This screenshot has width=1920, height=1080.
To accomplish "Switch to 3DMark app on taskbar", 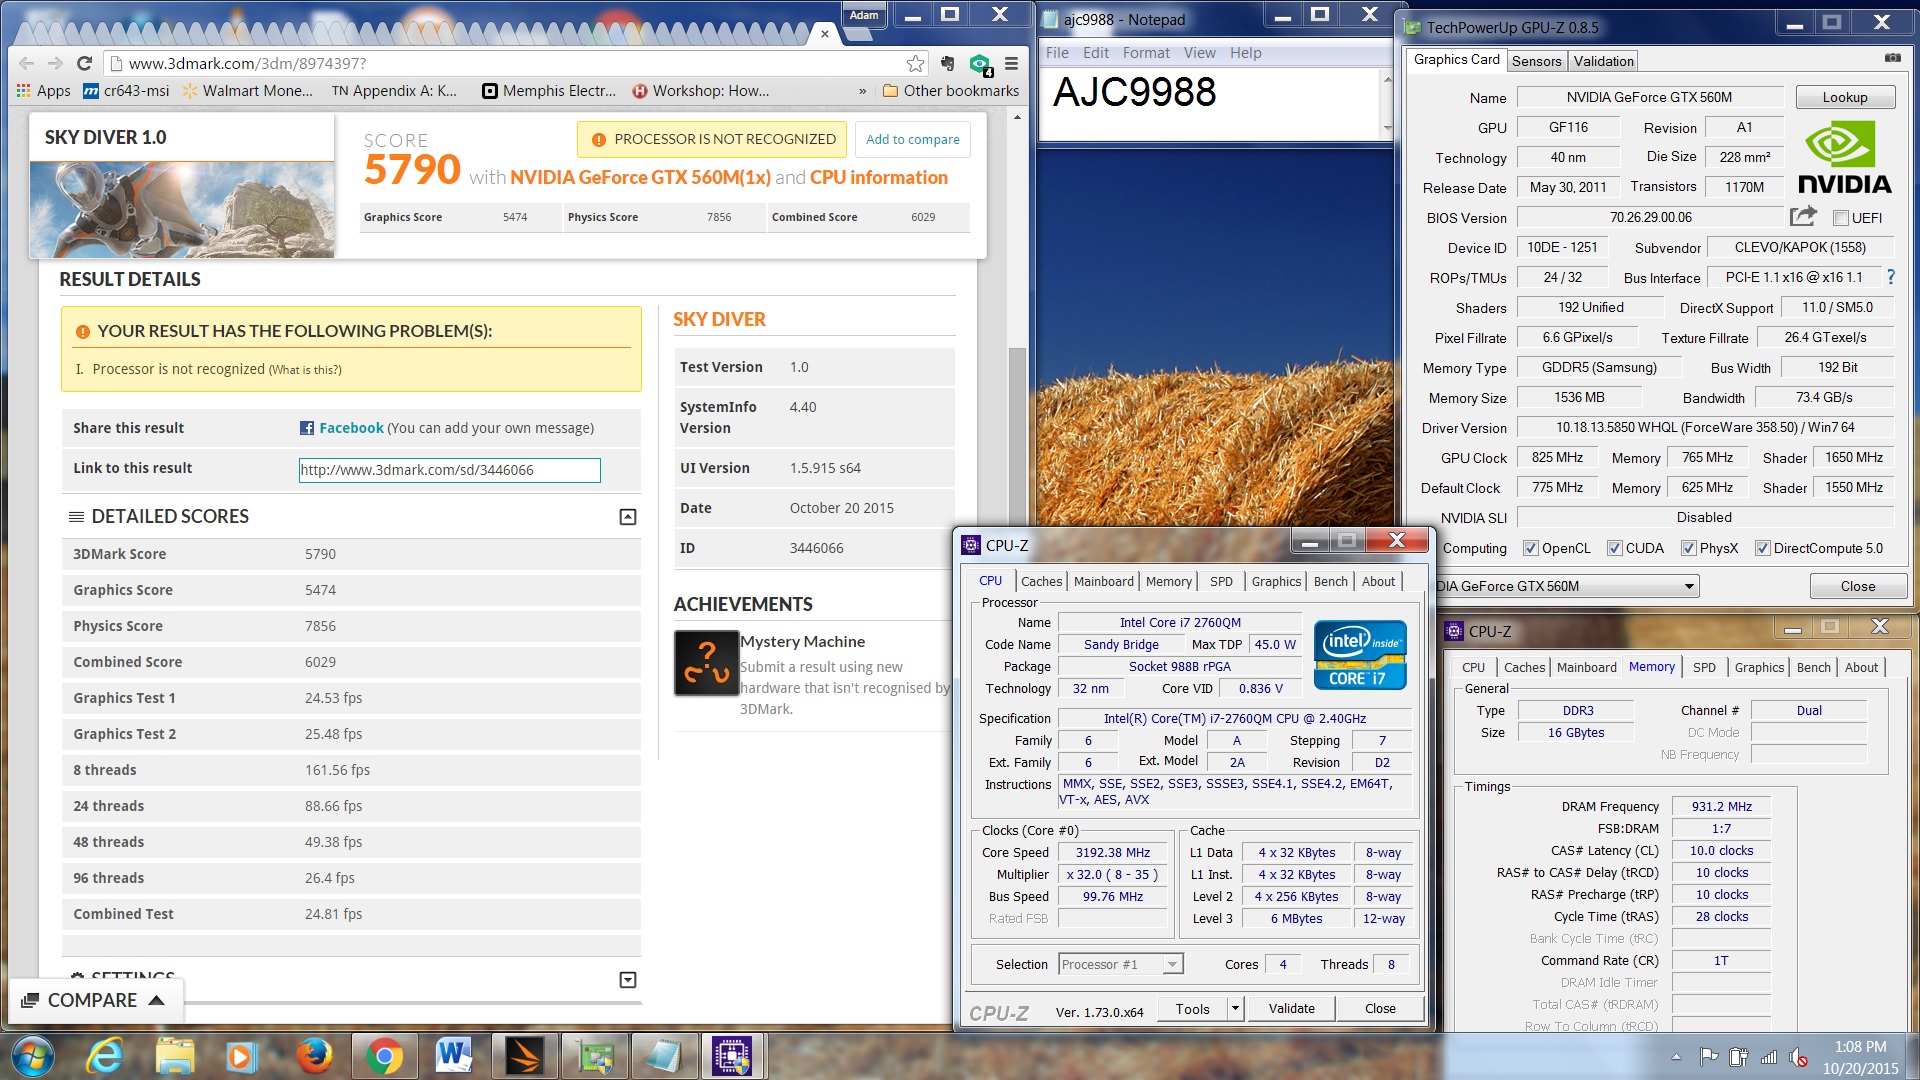I will tap(524, 1056).
